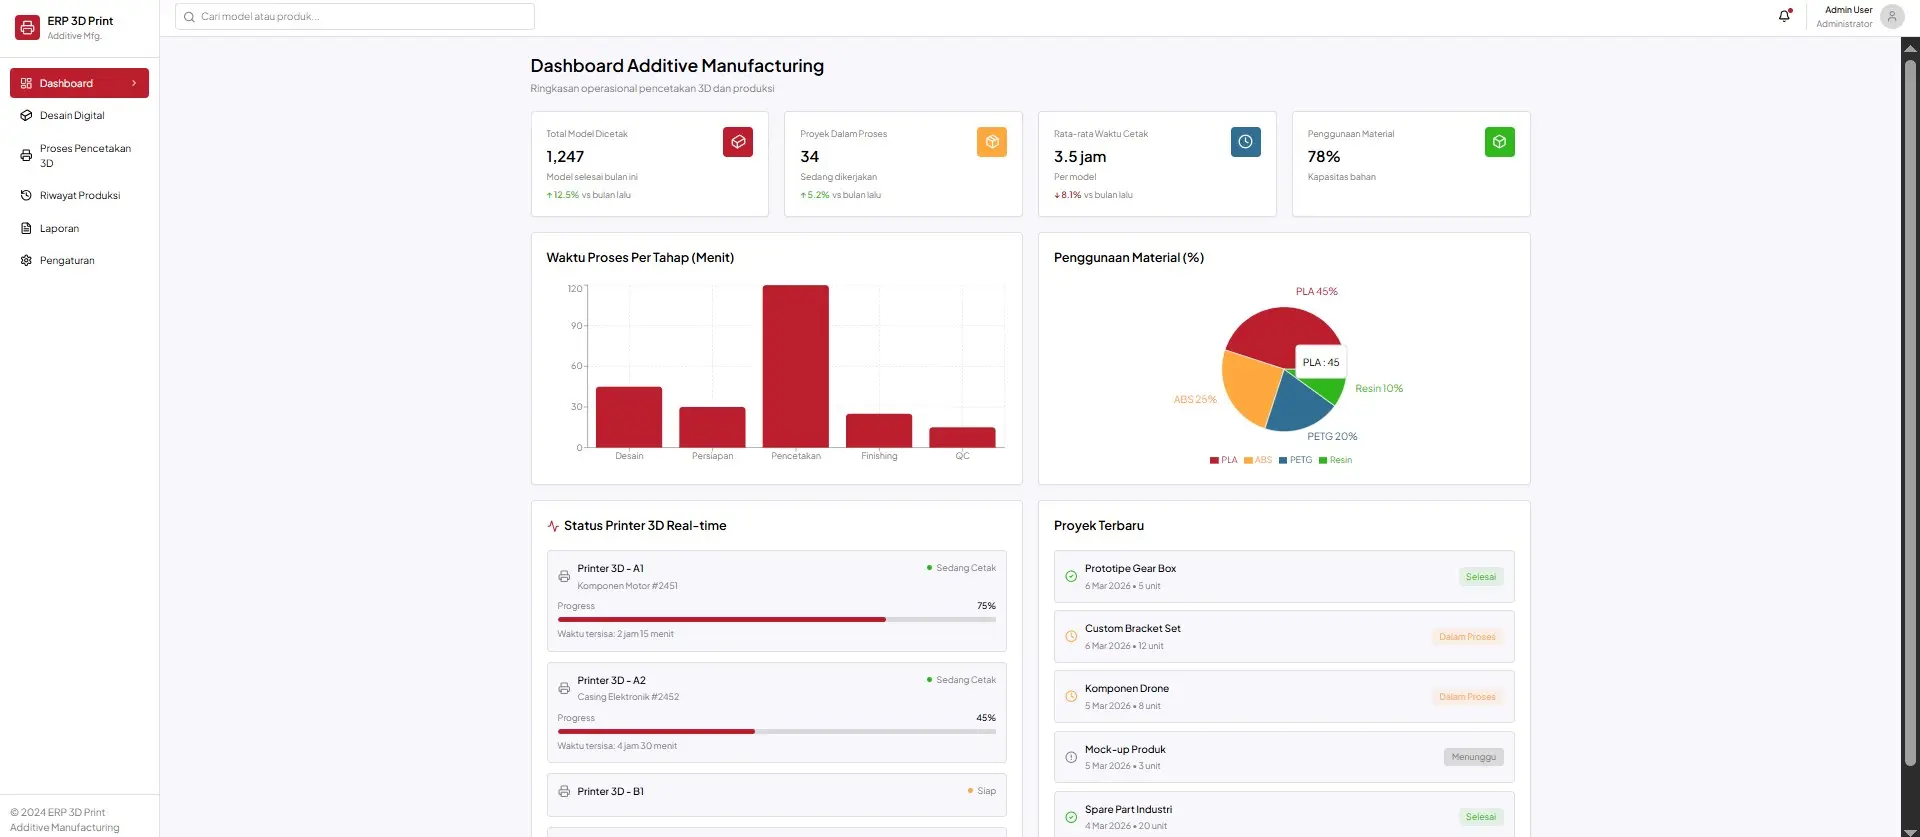
Task: Click the Printer 3D - A2 progress bar
Action: point(776,732)
